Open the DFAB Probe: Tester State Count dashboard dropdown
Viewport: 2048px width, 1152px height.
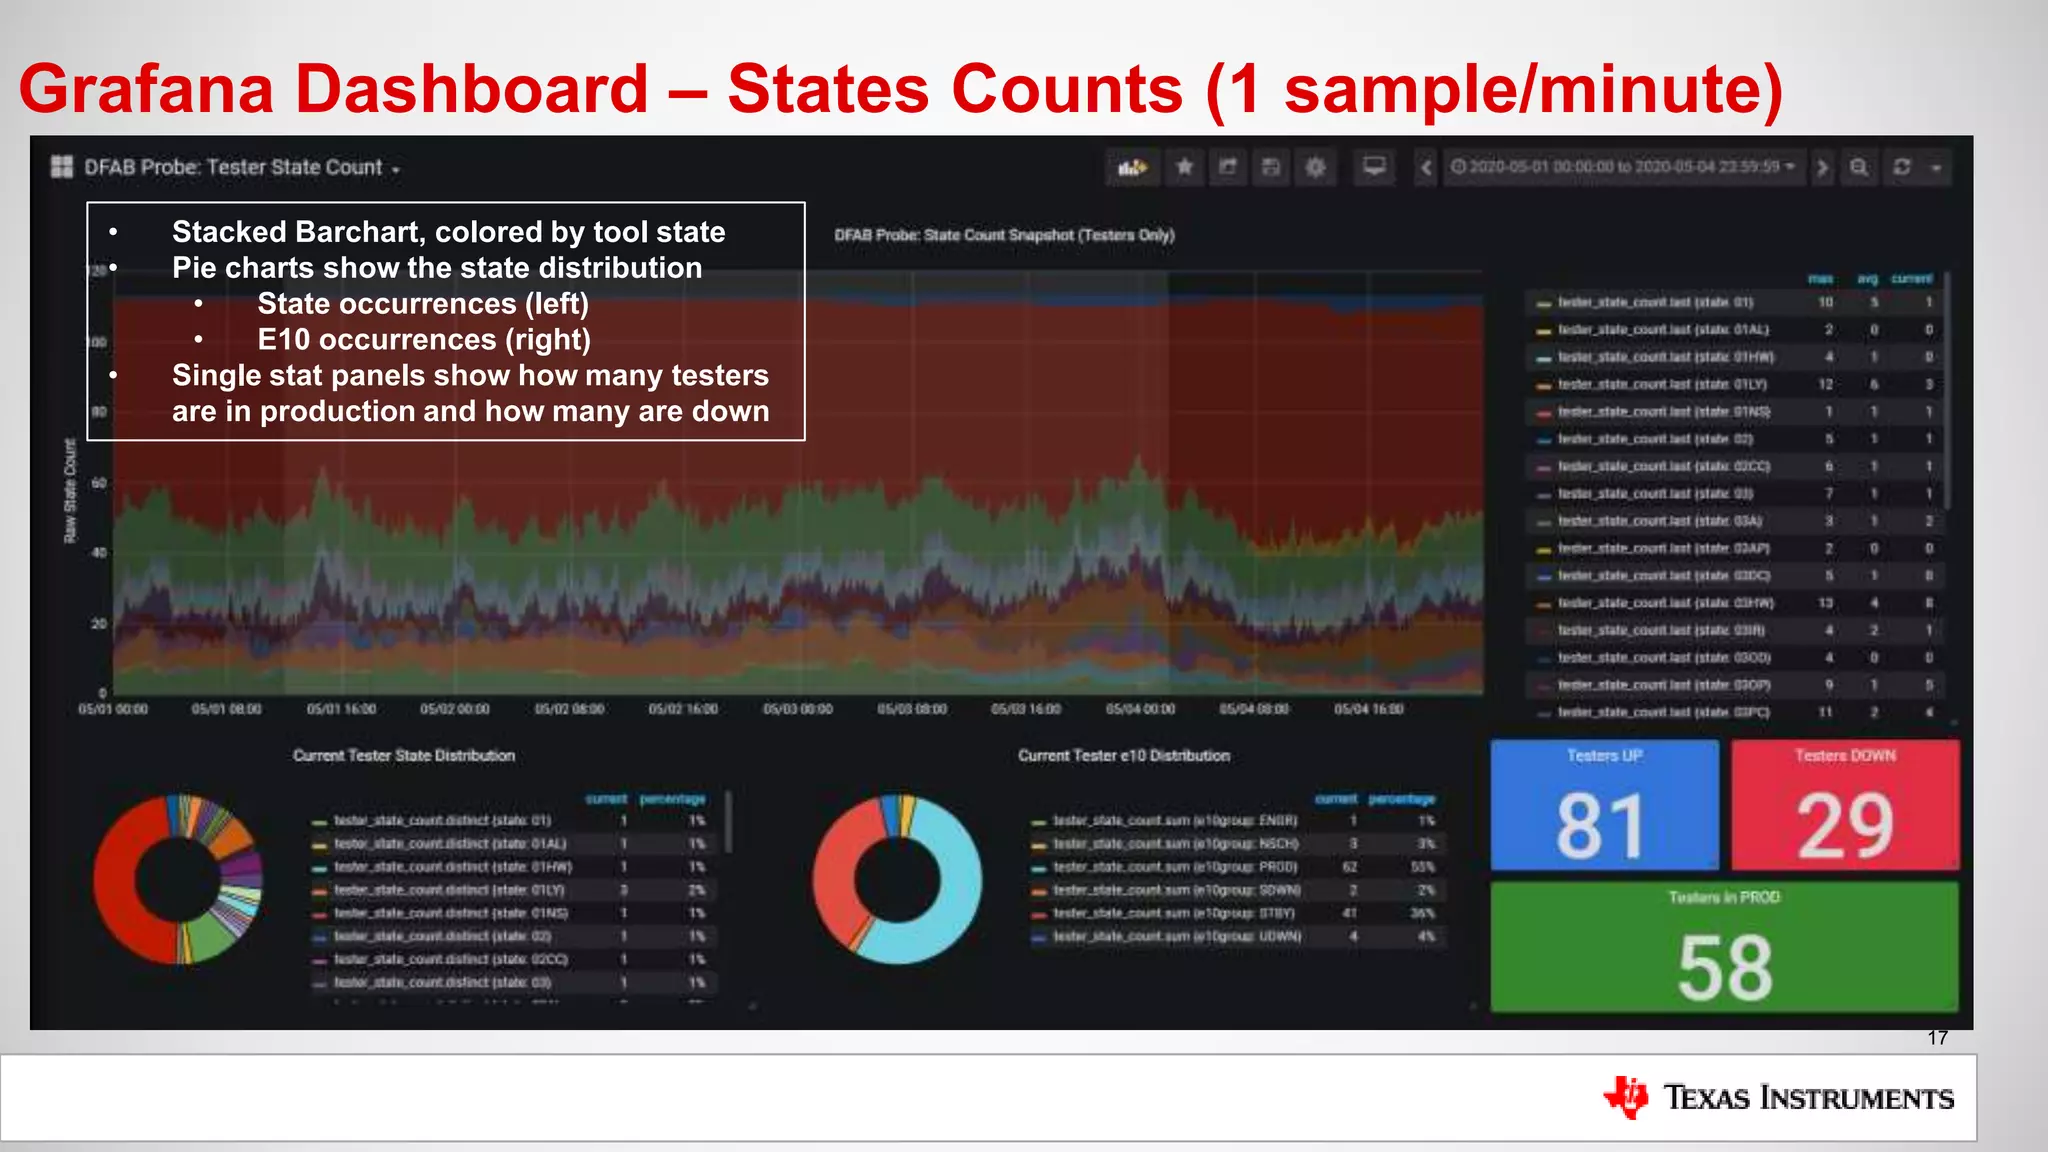click(x=242, y=168)
